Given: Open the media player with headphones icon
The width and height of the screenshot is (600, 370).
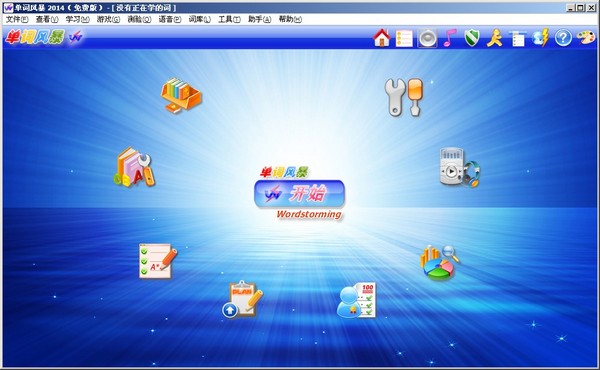Looking at the screenshot, I should click(460, 167).
